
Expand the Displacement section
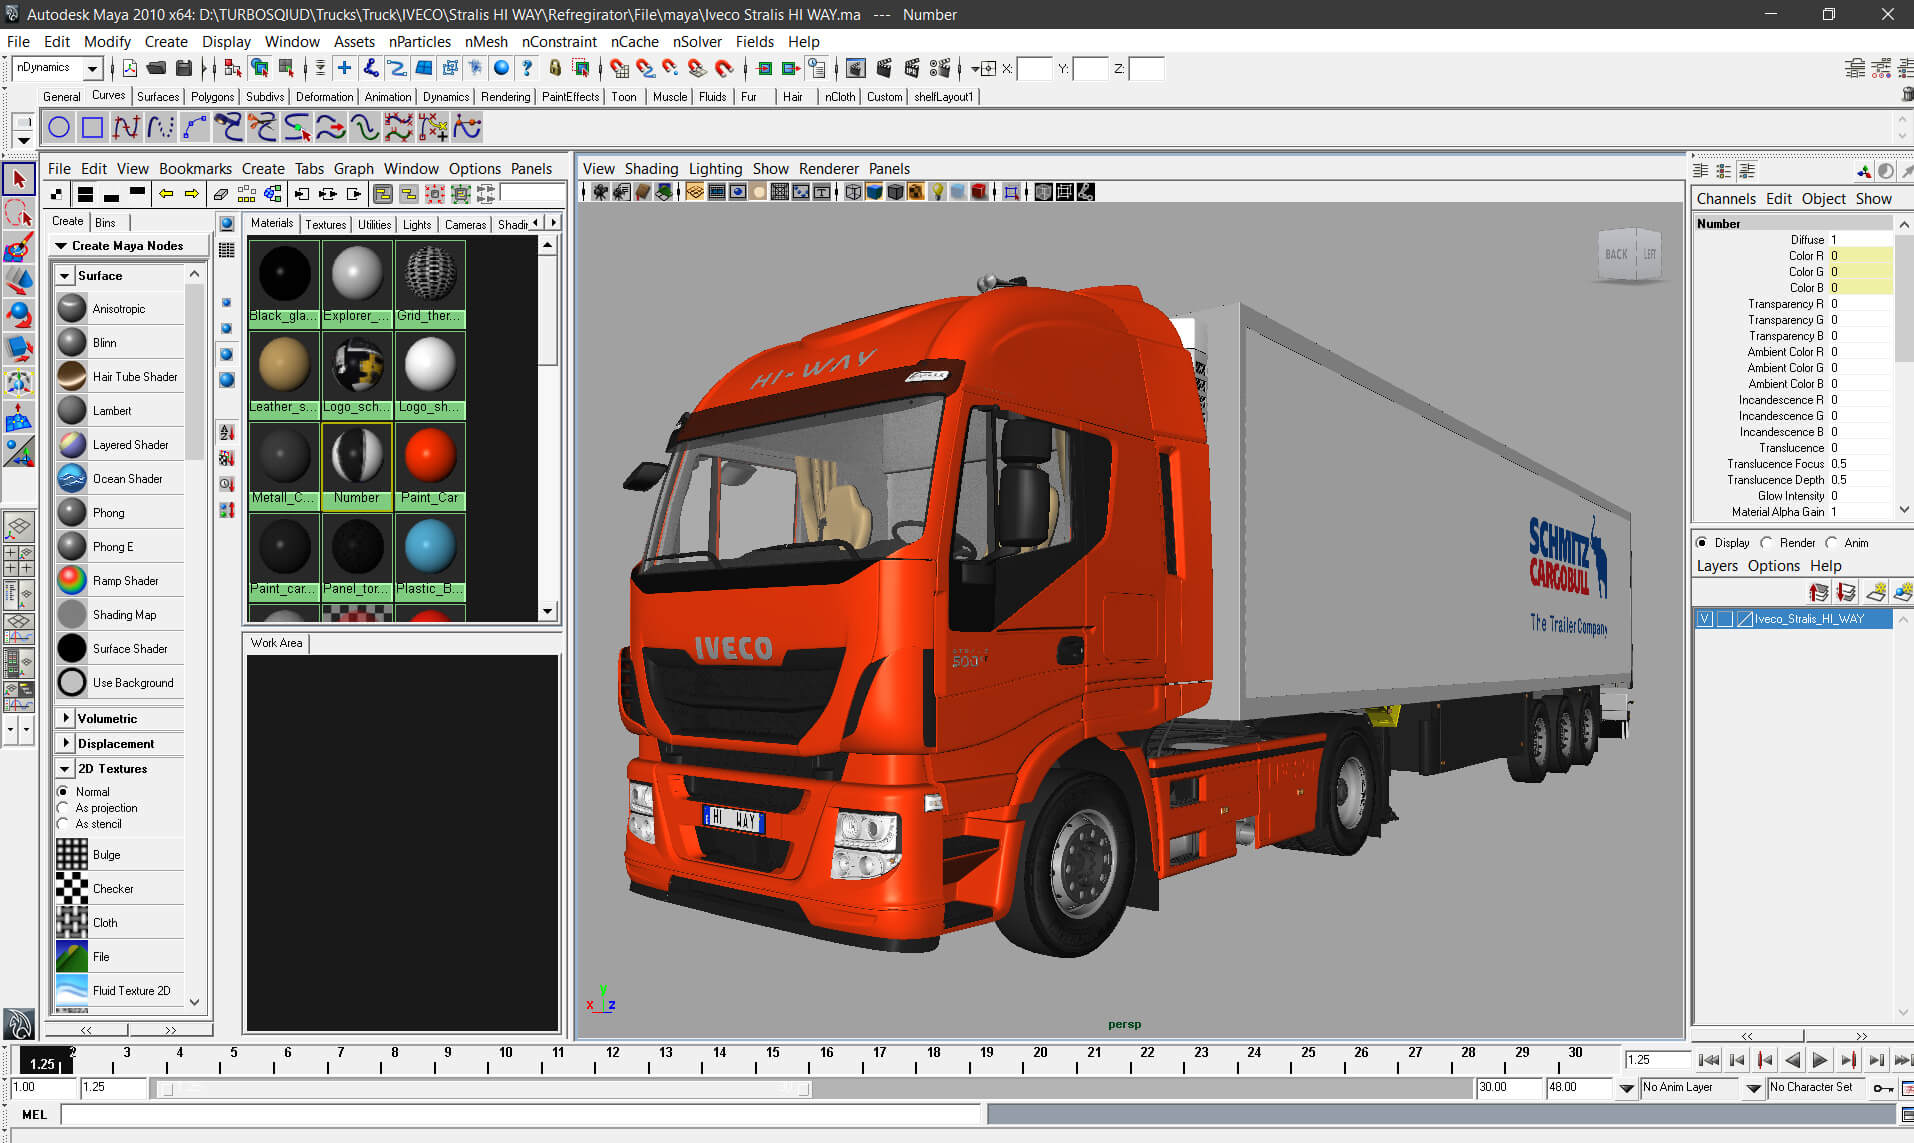66,743
